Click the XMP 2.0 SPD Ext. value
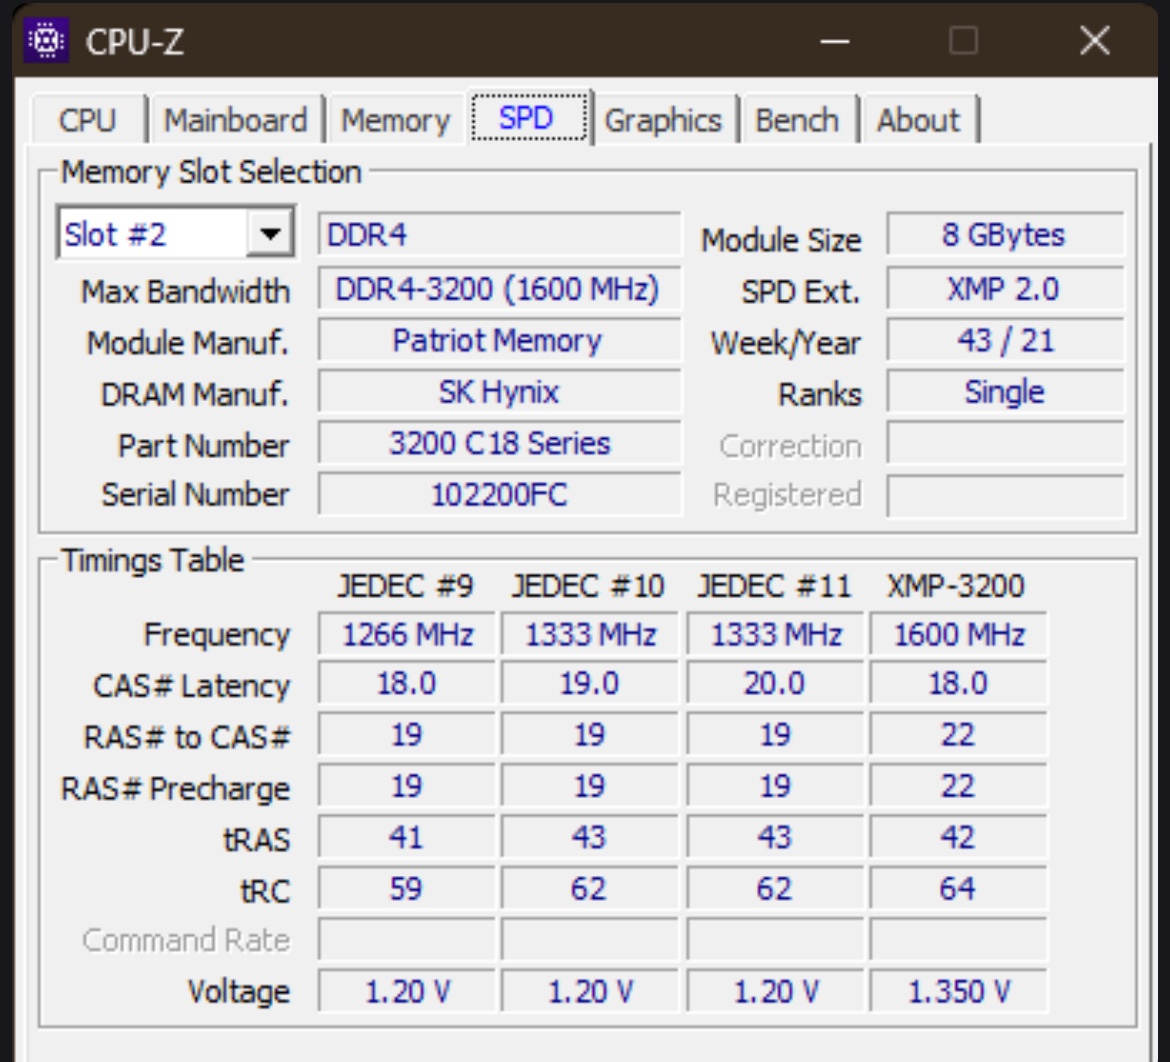This screenshot has width=1170, height=1062. (1004, 289)
